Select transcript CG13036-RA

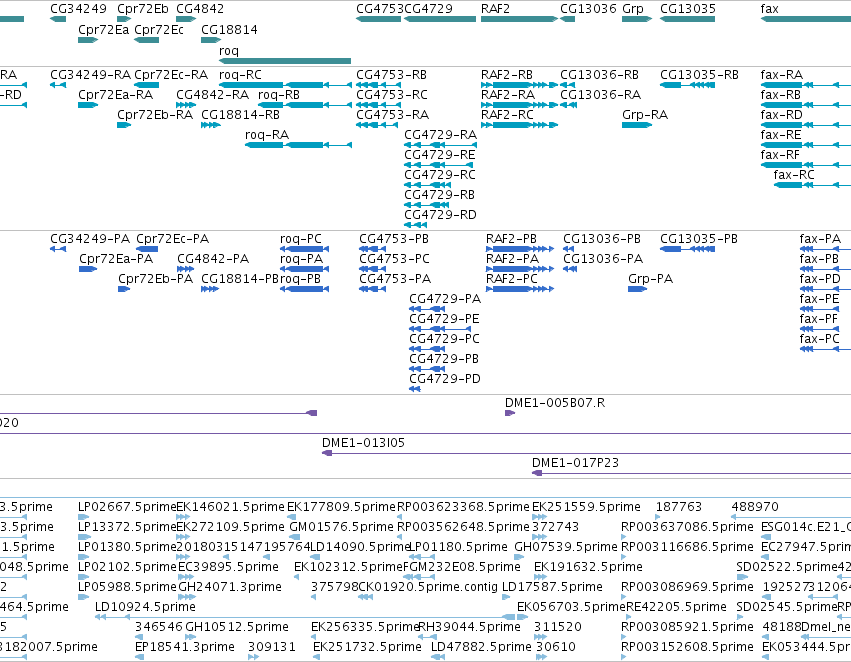coord(568,105)
